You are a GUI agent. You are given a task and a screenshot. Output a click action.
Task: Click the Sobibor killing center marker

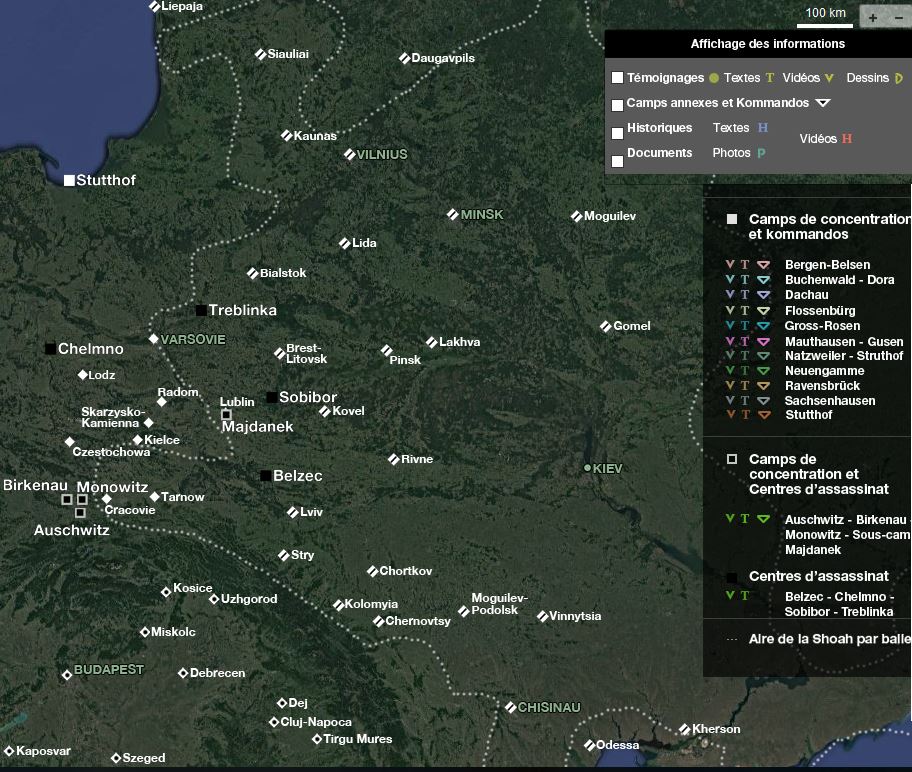tap(271, 397)
